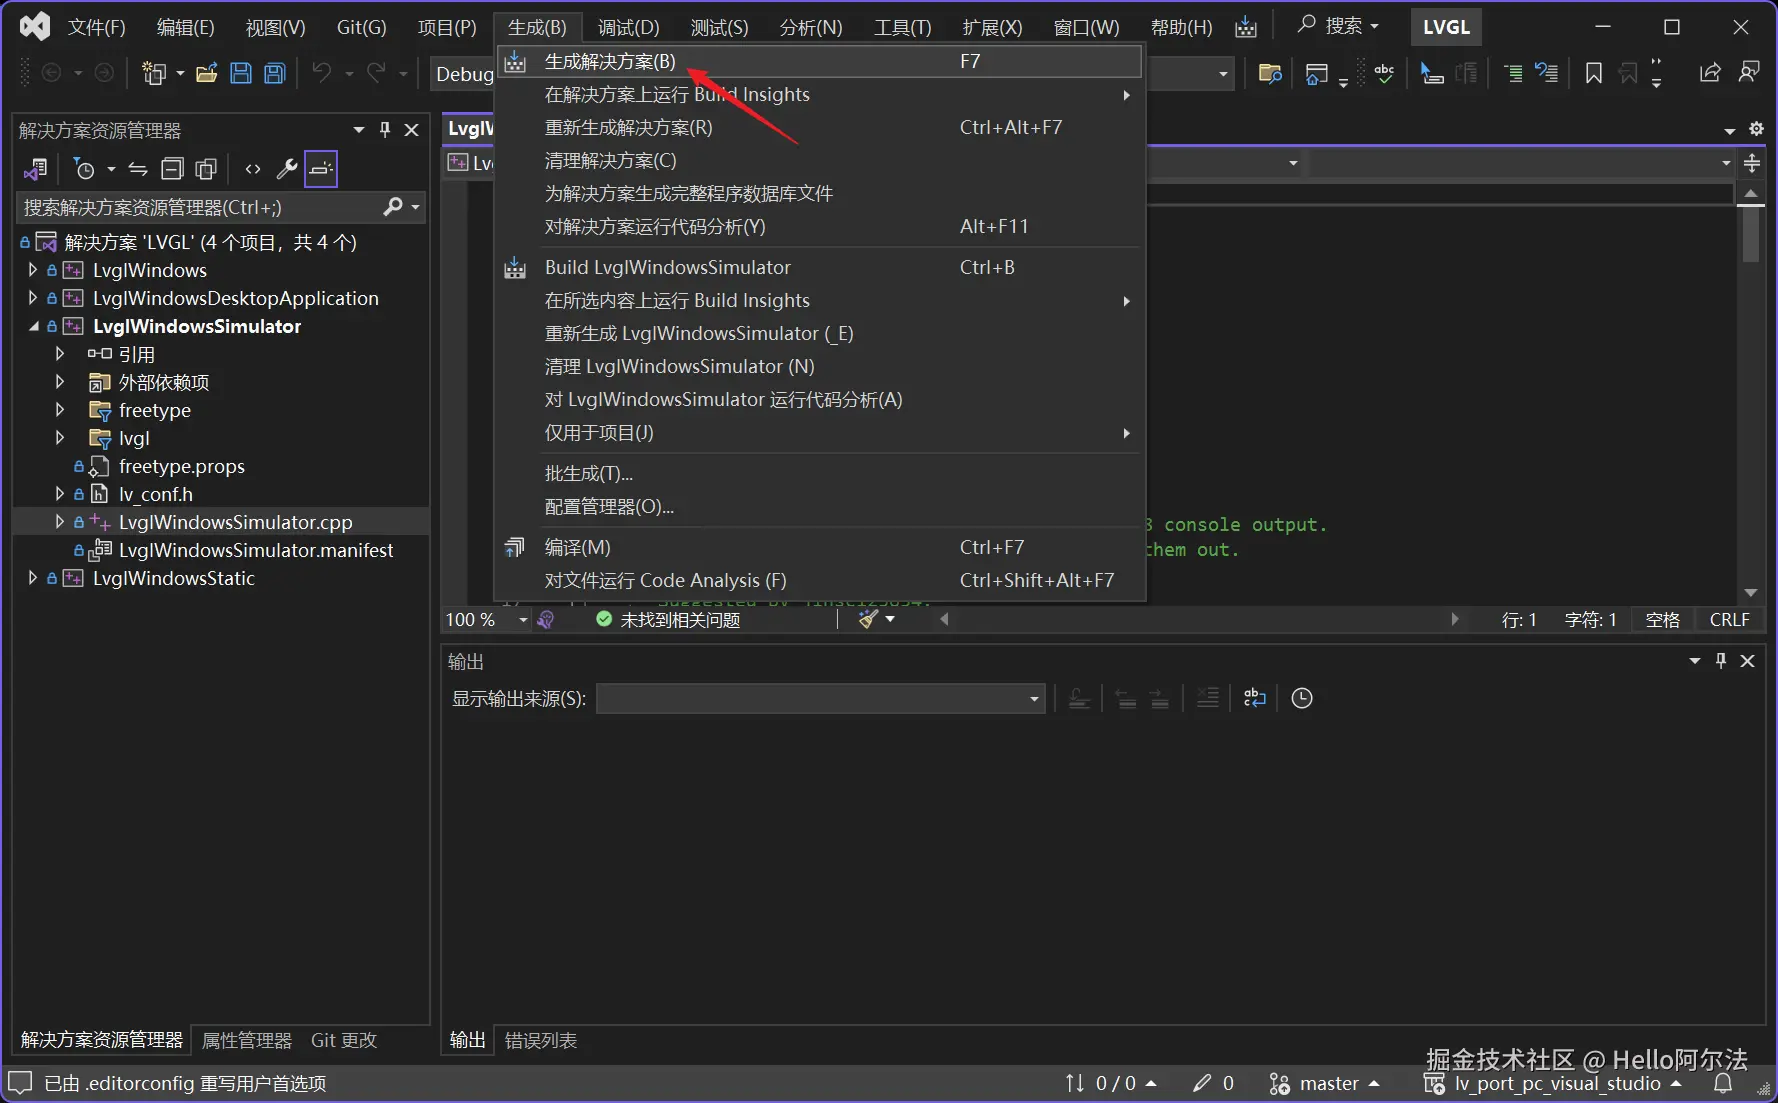Switch to the Git 更改 tab
This screenshot has height=1103, width=1778.
(x=344, y=1041)
